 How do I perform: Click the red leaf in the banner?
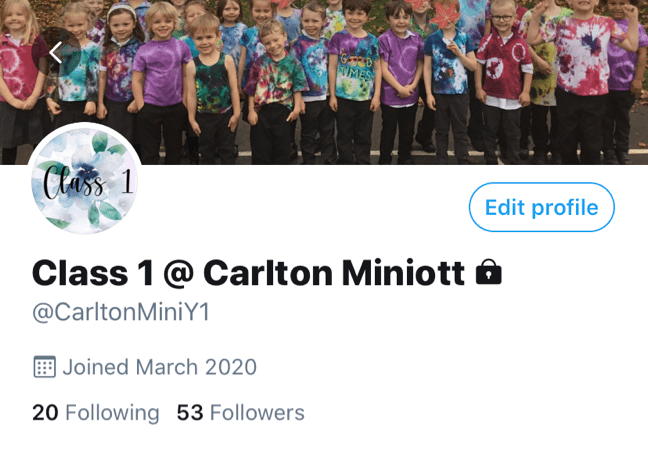coord(445,16)
